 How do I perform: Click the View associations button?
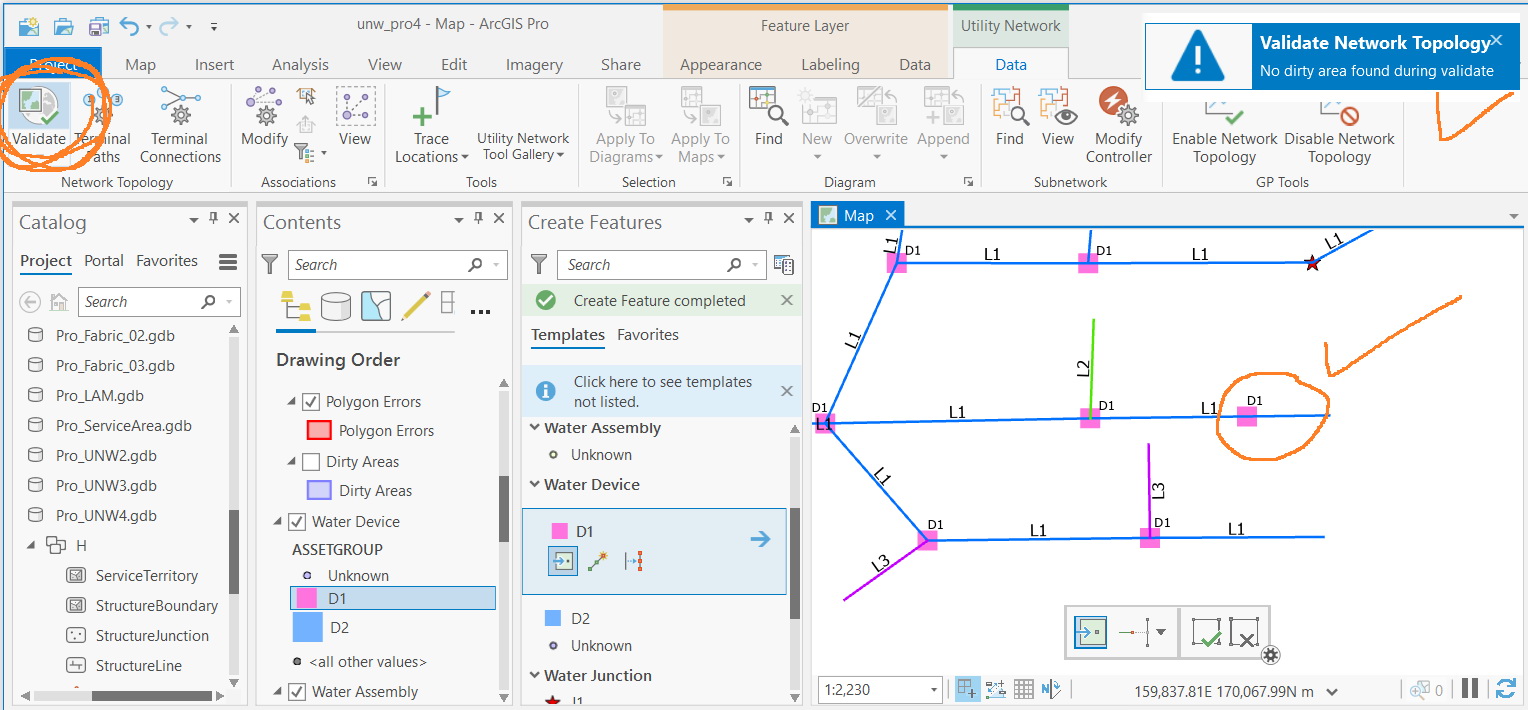[x=355, y=117]
